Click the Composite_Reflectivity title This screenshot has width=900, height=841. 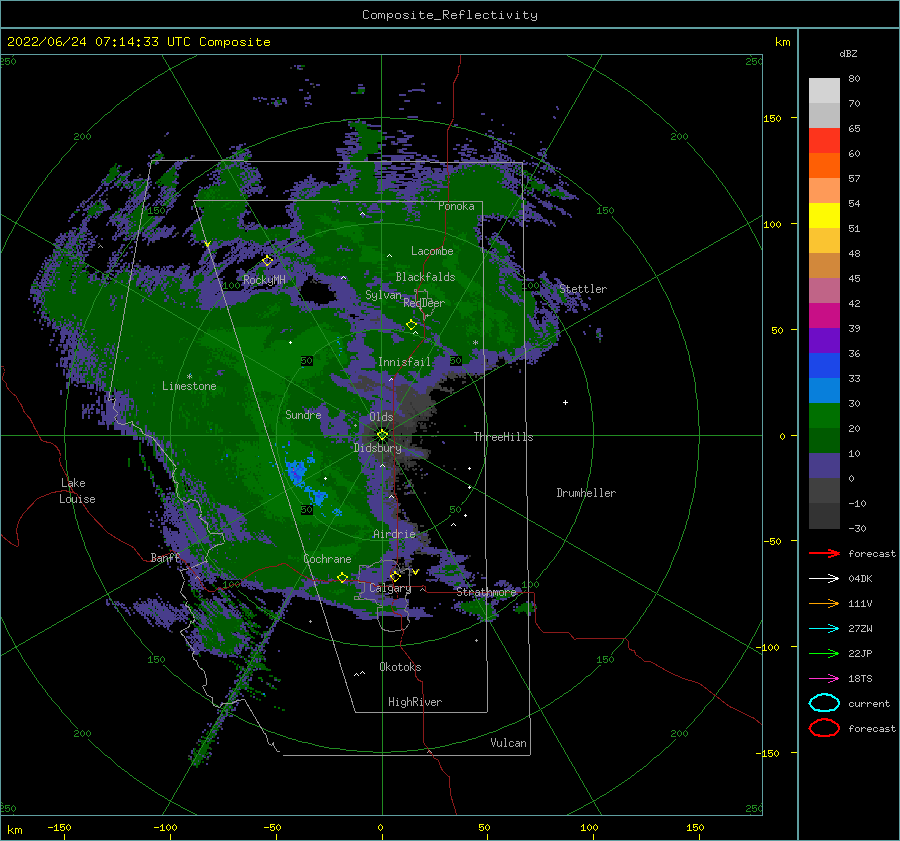tap(450, 15)
